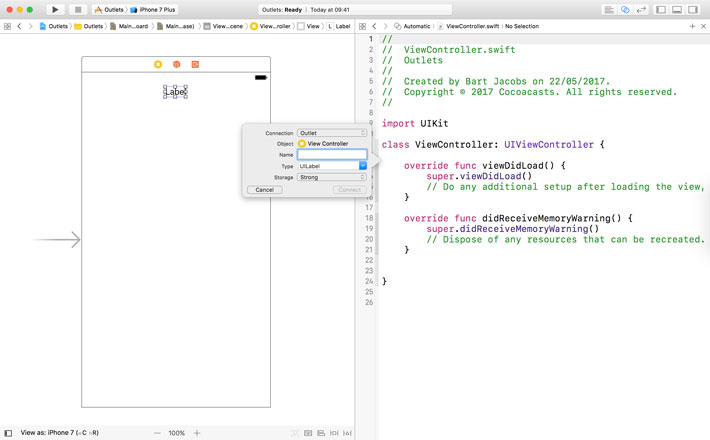Click Update Frames button
This screenshot has height=440, width=710.
295,433
